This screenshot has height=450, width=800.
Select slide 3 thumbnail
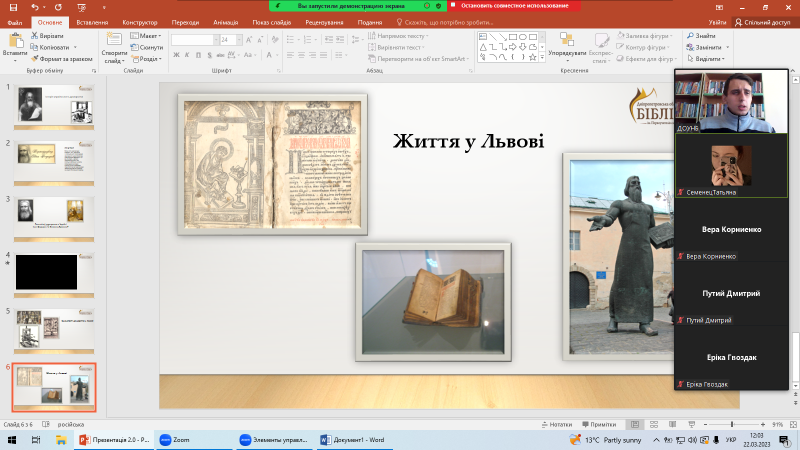pos(54,219)
